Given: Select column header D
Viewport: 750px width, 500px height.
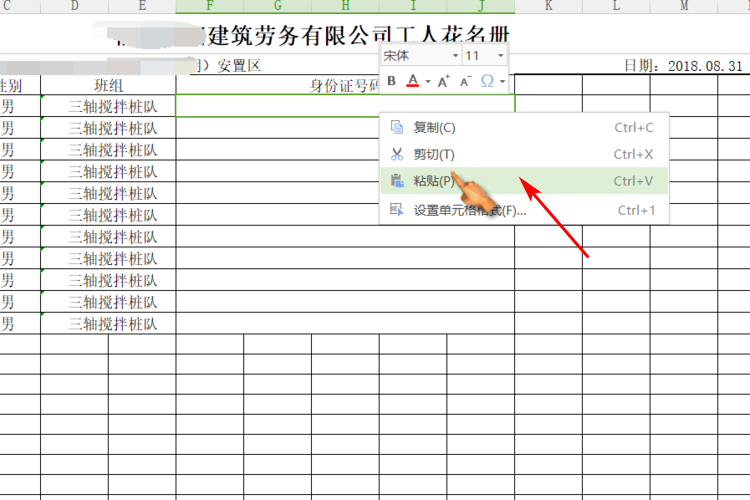Looking at the screenshot, I should [74, 6].
